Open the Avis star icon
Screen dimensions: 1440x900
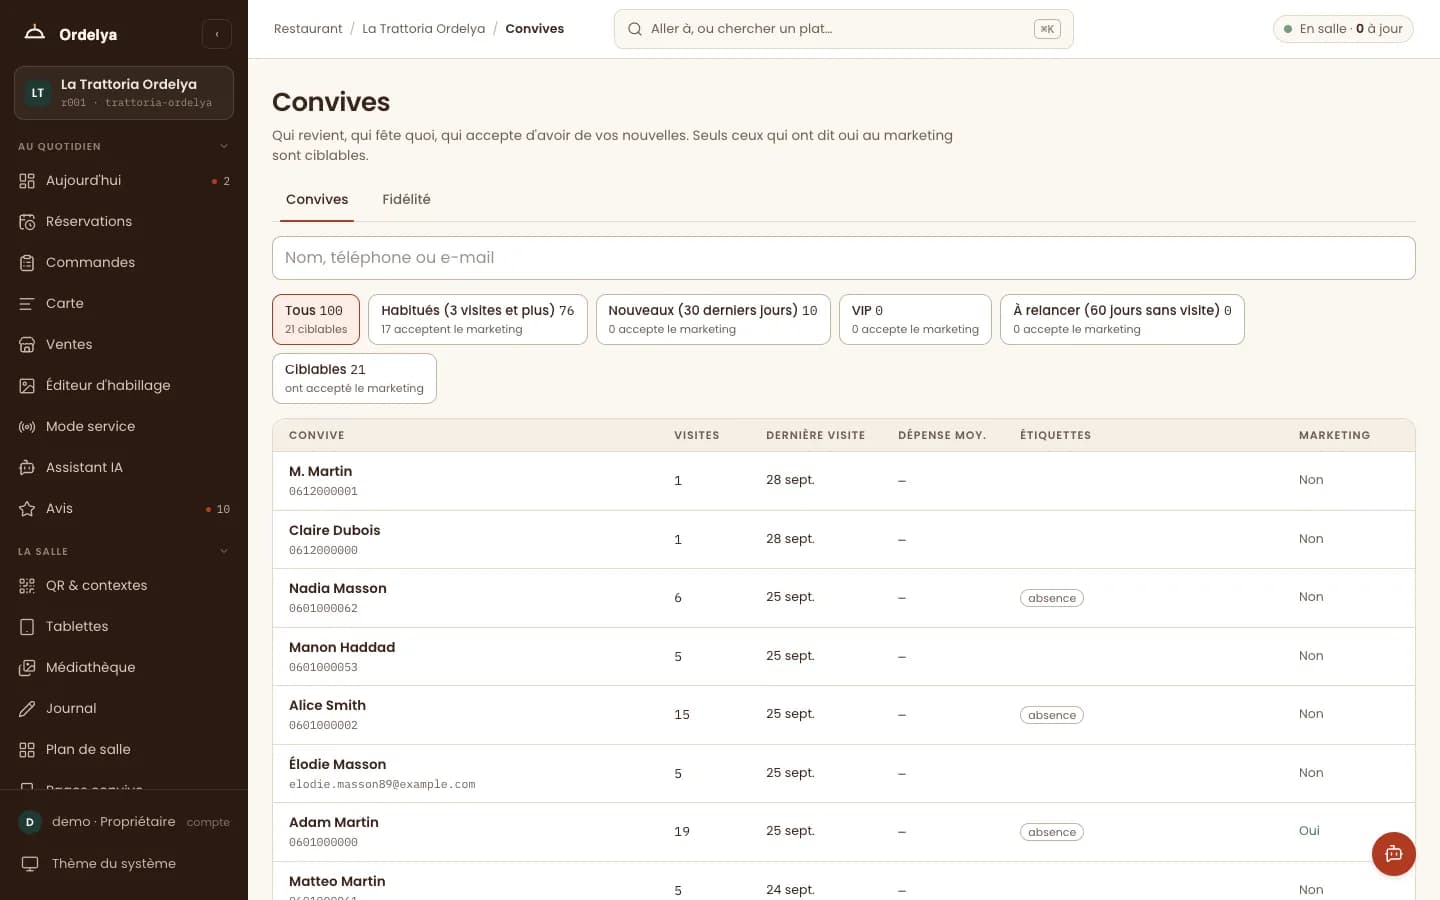click(x=27, y=509)
